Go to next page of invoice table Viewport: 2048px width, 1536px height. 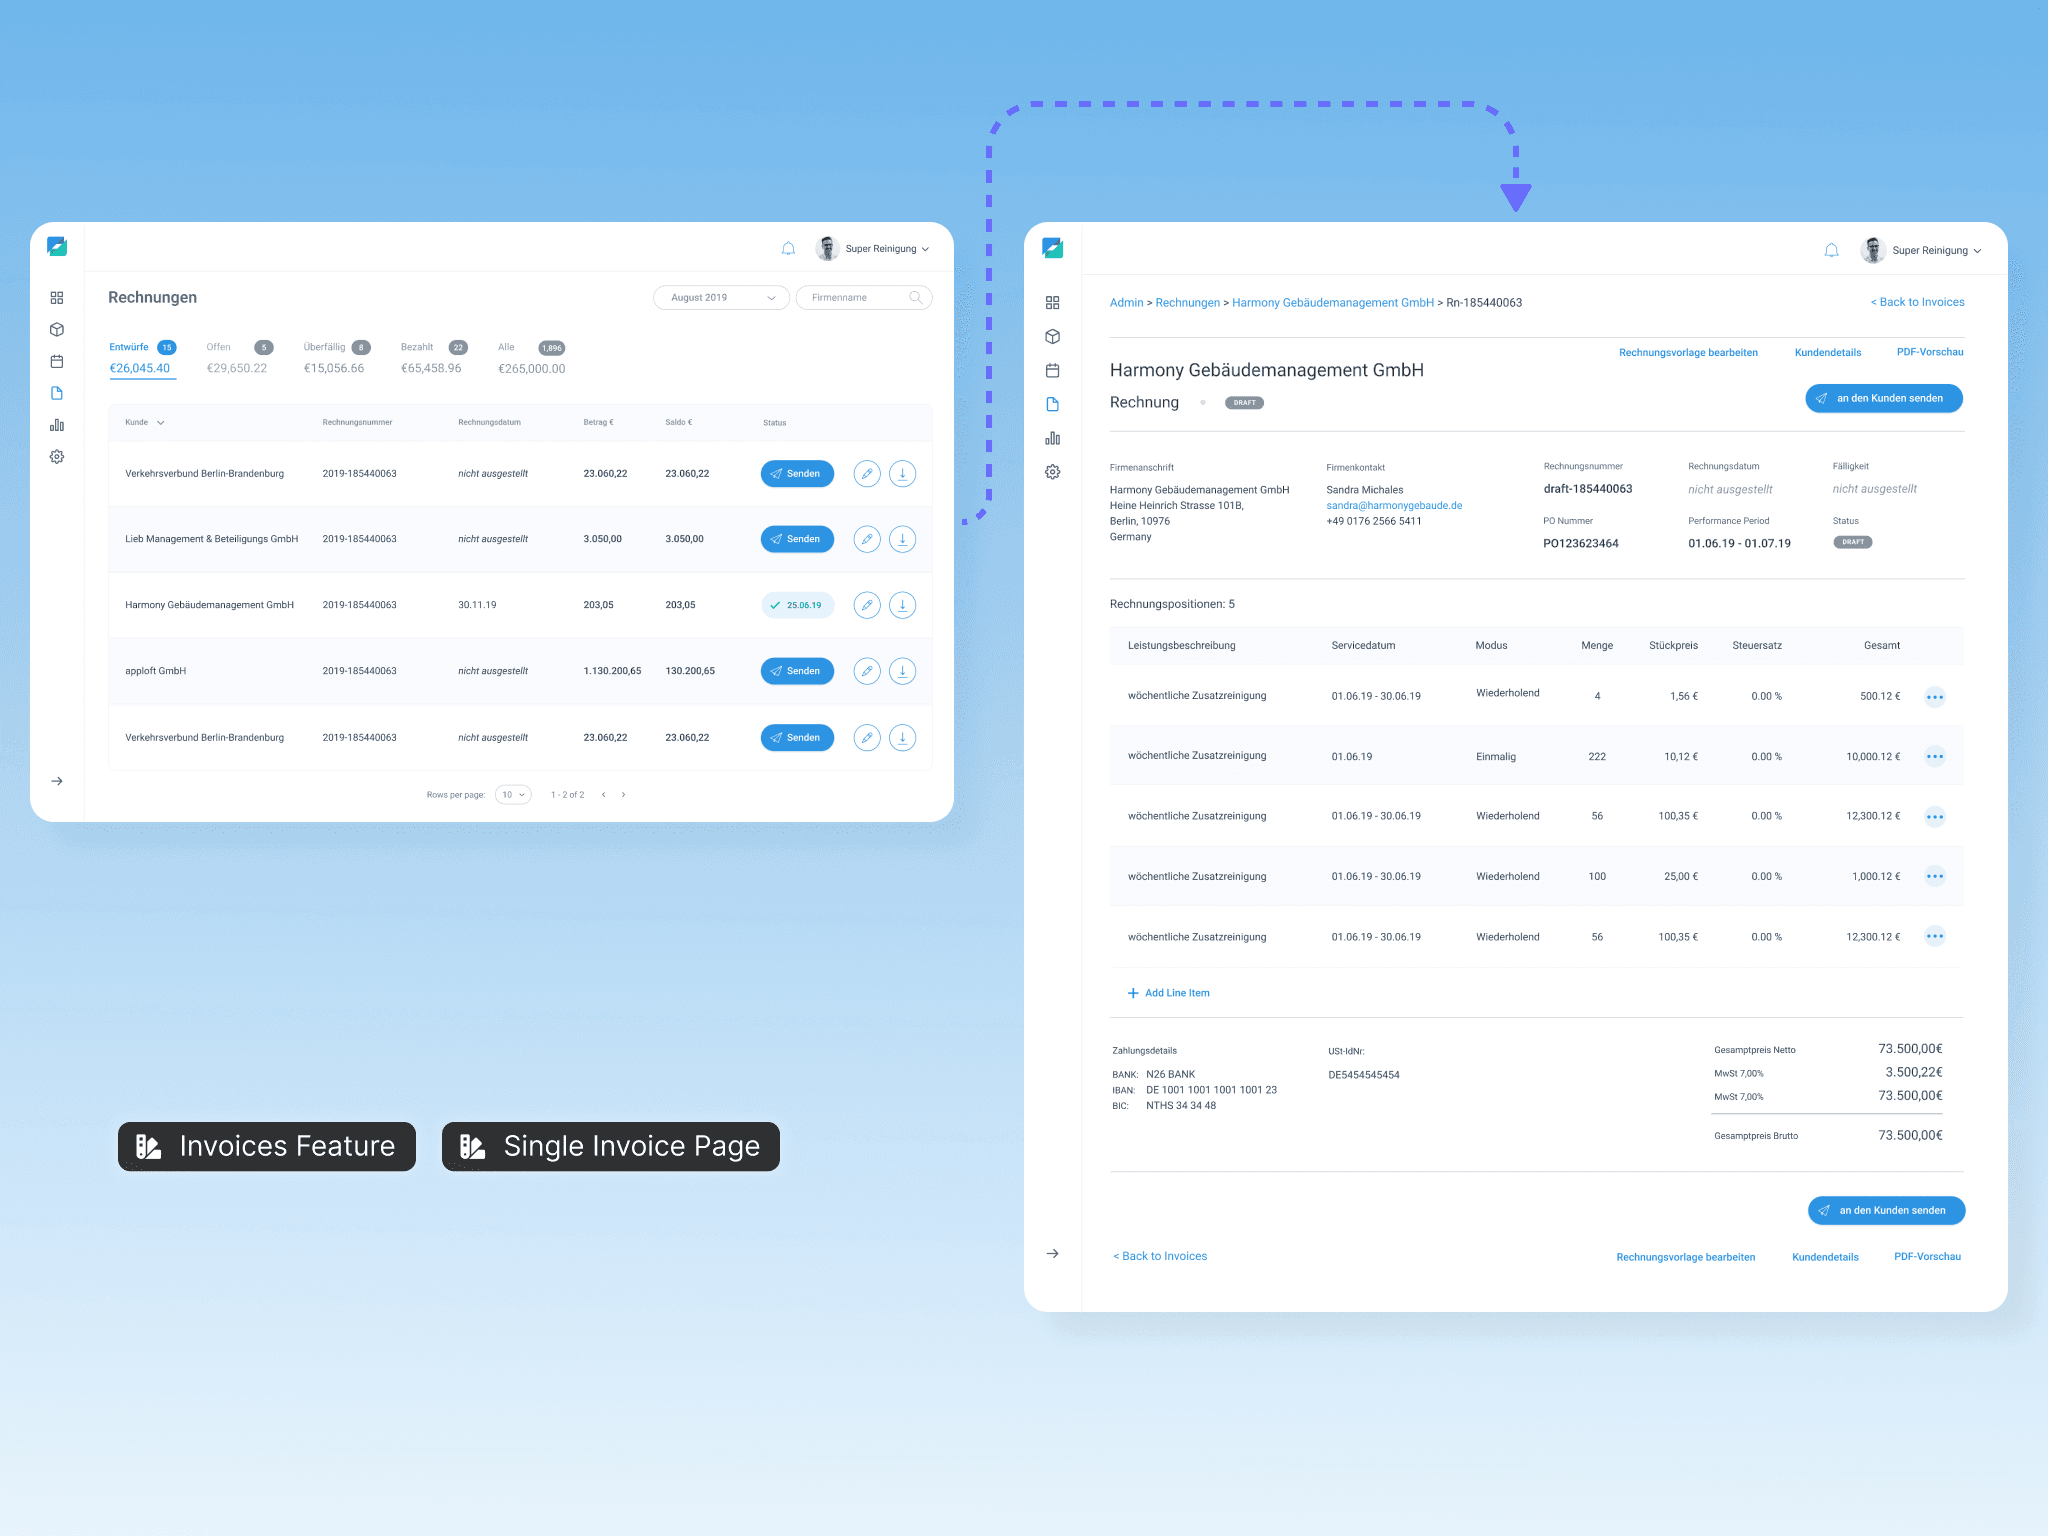pos(624,795)
